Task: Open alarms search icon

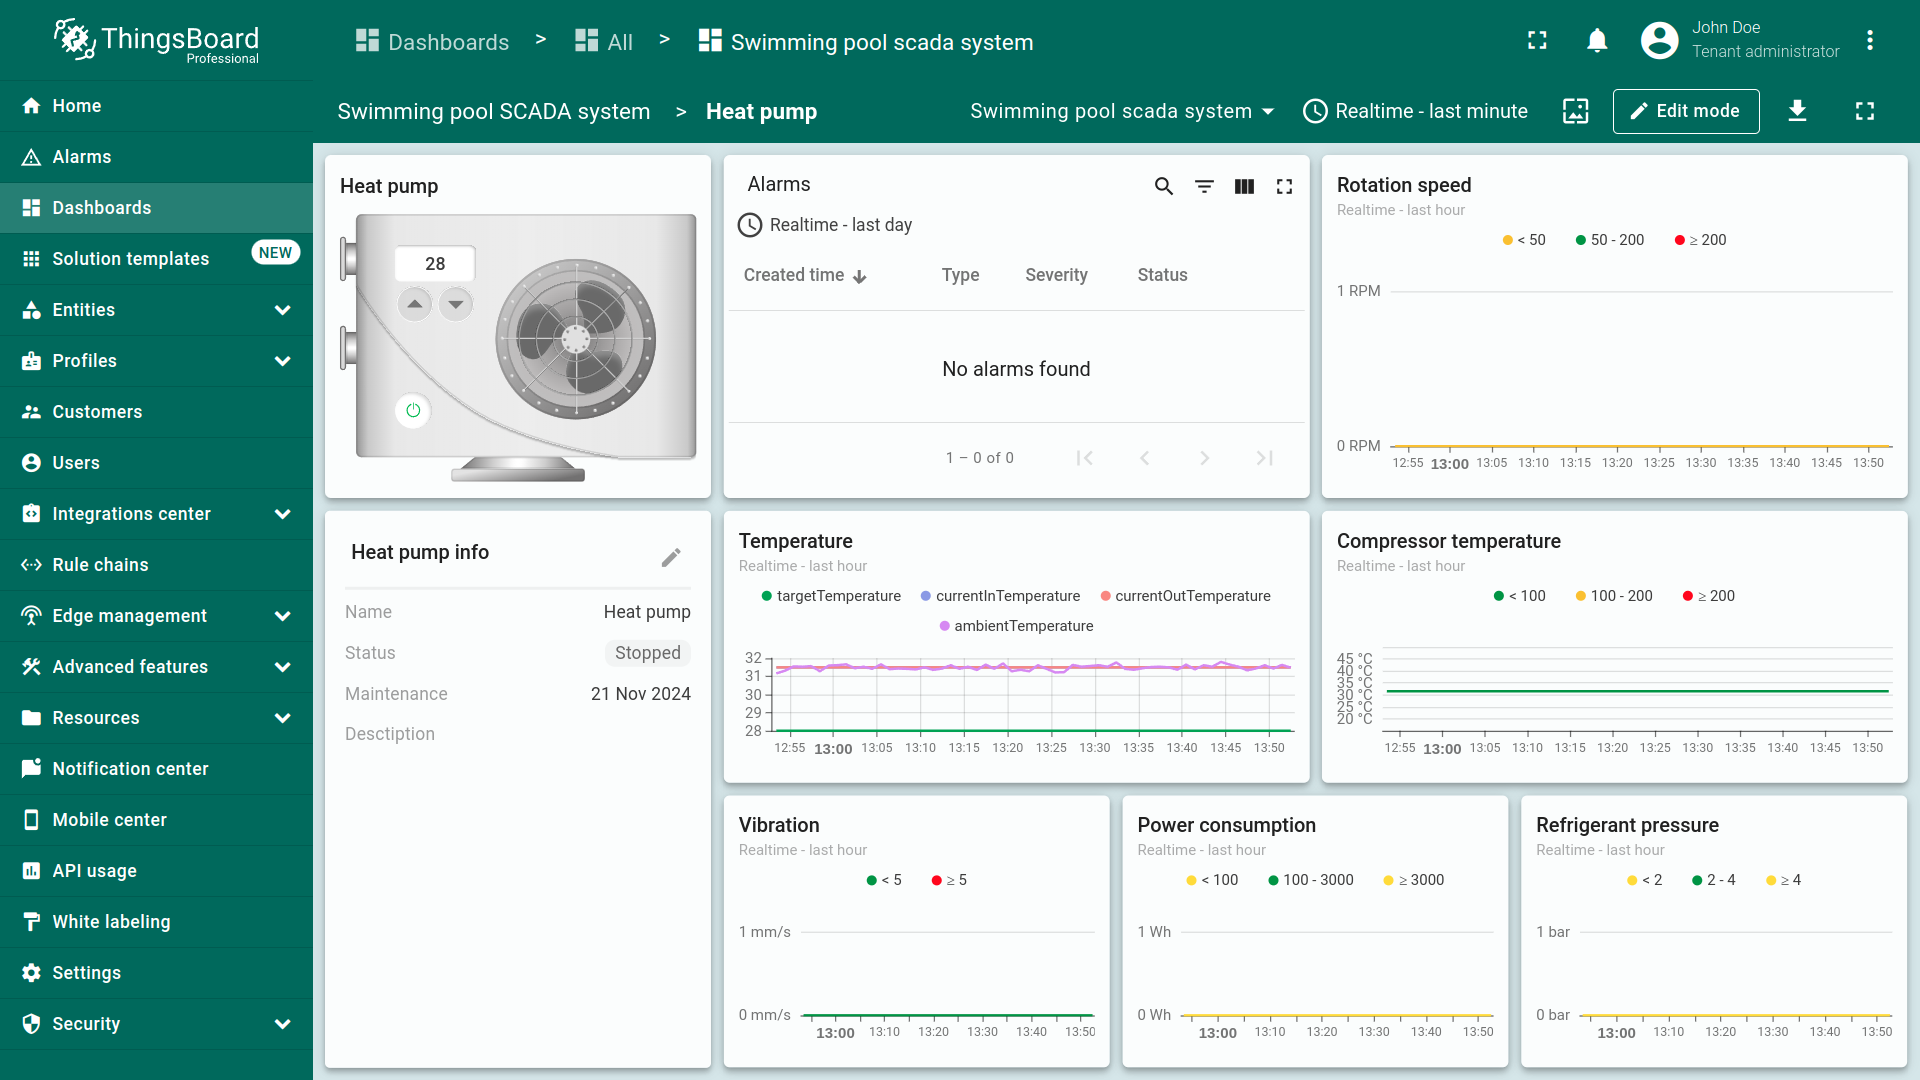Action: [x=1163, y=186]
